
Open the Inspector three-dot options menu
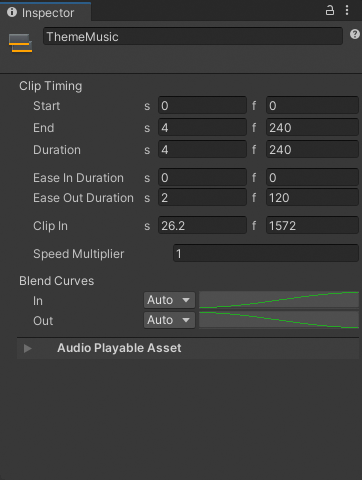[x=347, y=10]
